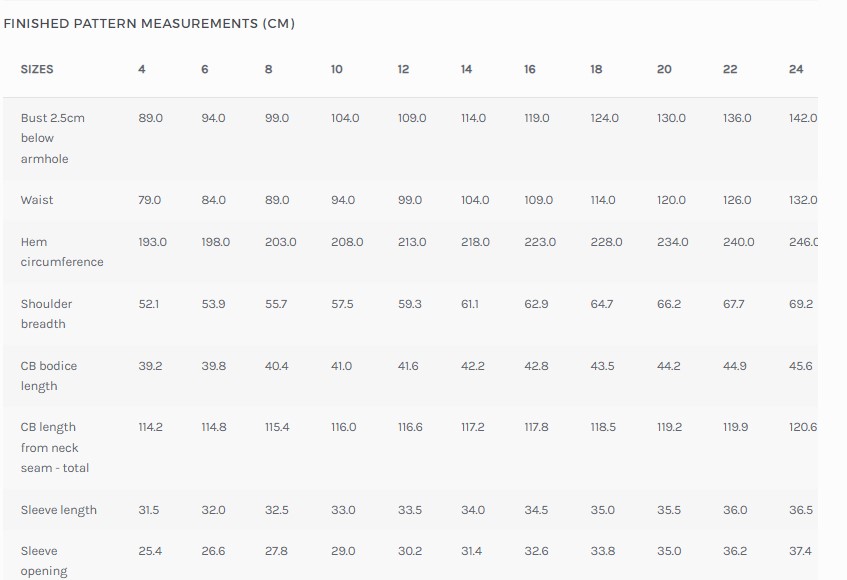Viewport: 847px width, 580px height.
Task: Click the Finished Pattern Measurements (CM) heading
Action: (149, 24)
